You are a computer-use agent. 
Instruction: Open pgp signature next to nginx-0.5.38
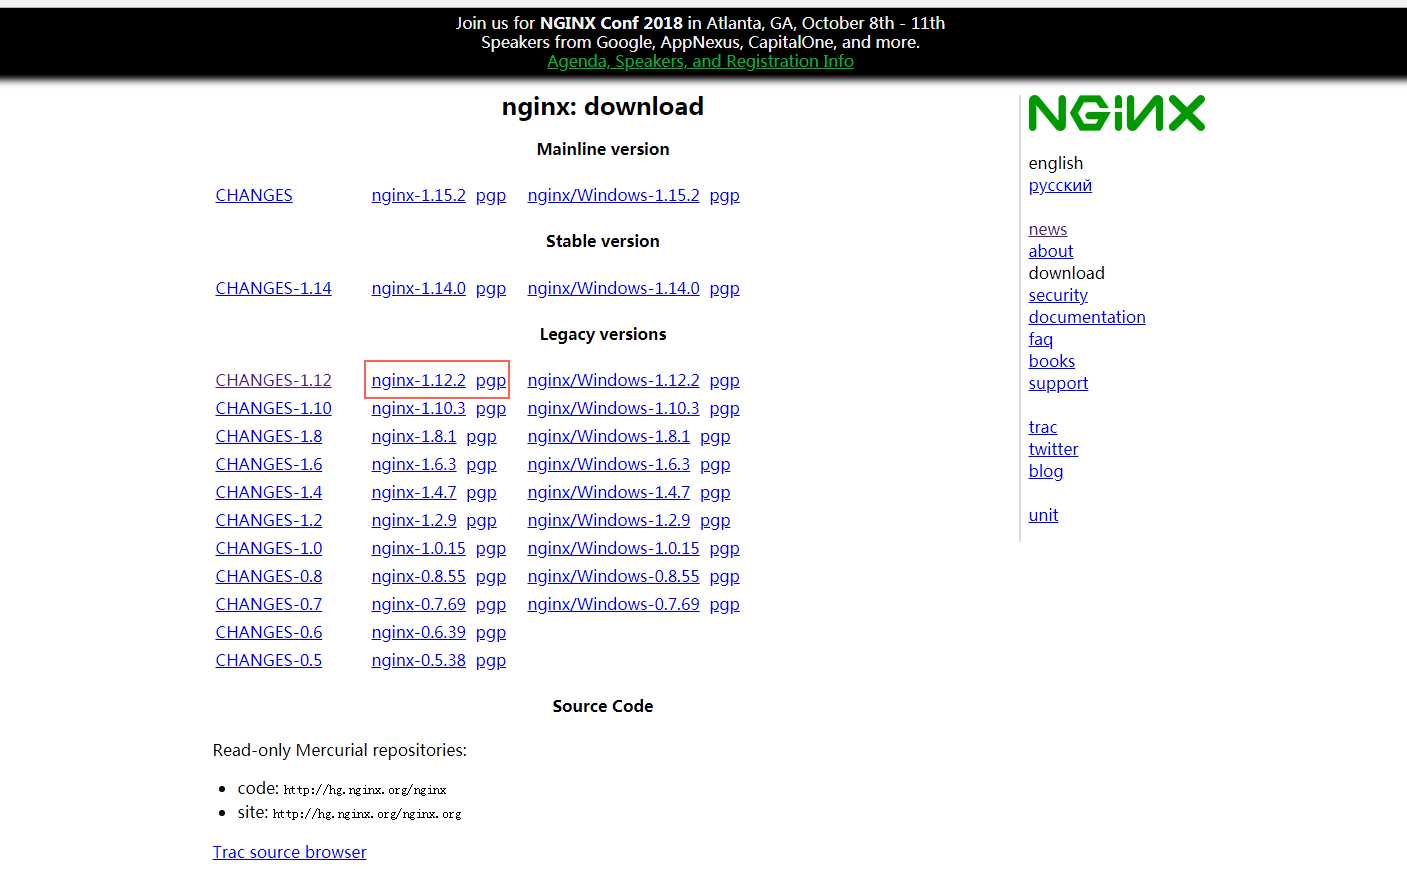[x=491, y=660]
